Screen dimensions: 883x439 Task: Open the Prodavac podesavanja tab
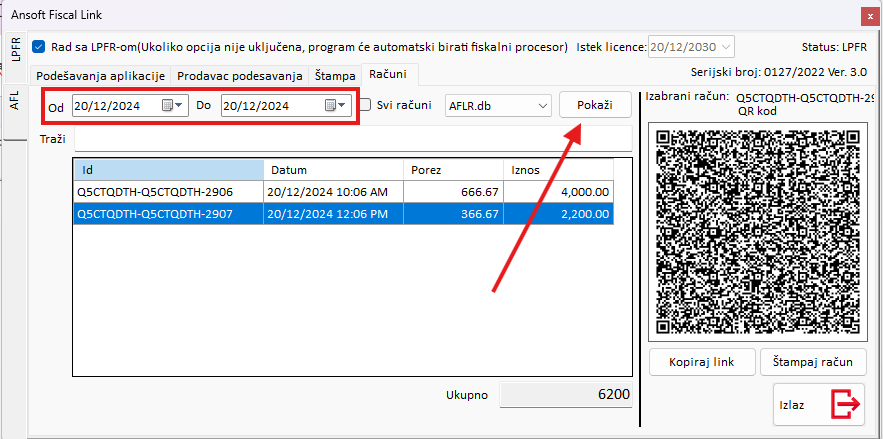(240, 76)
